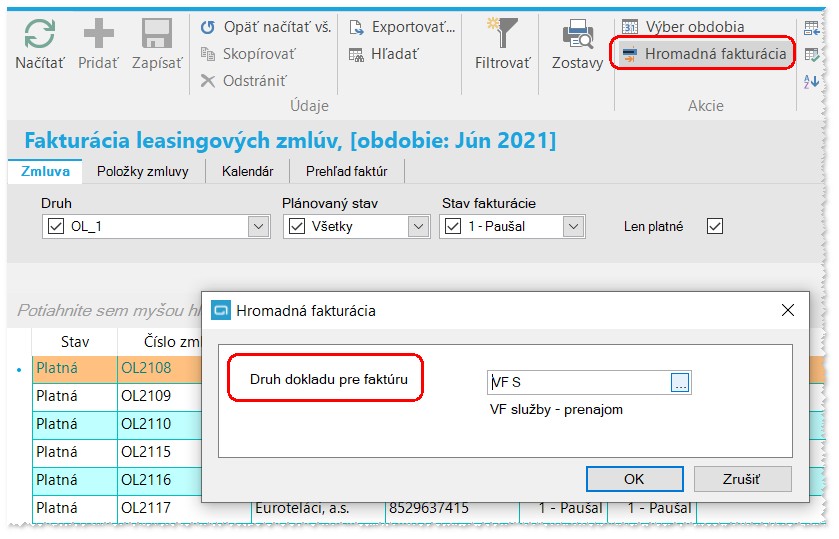This screenshot has width=839, height=539.
Task: Expand the Druh dropdown arrow
Action: pos(258,226)
